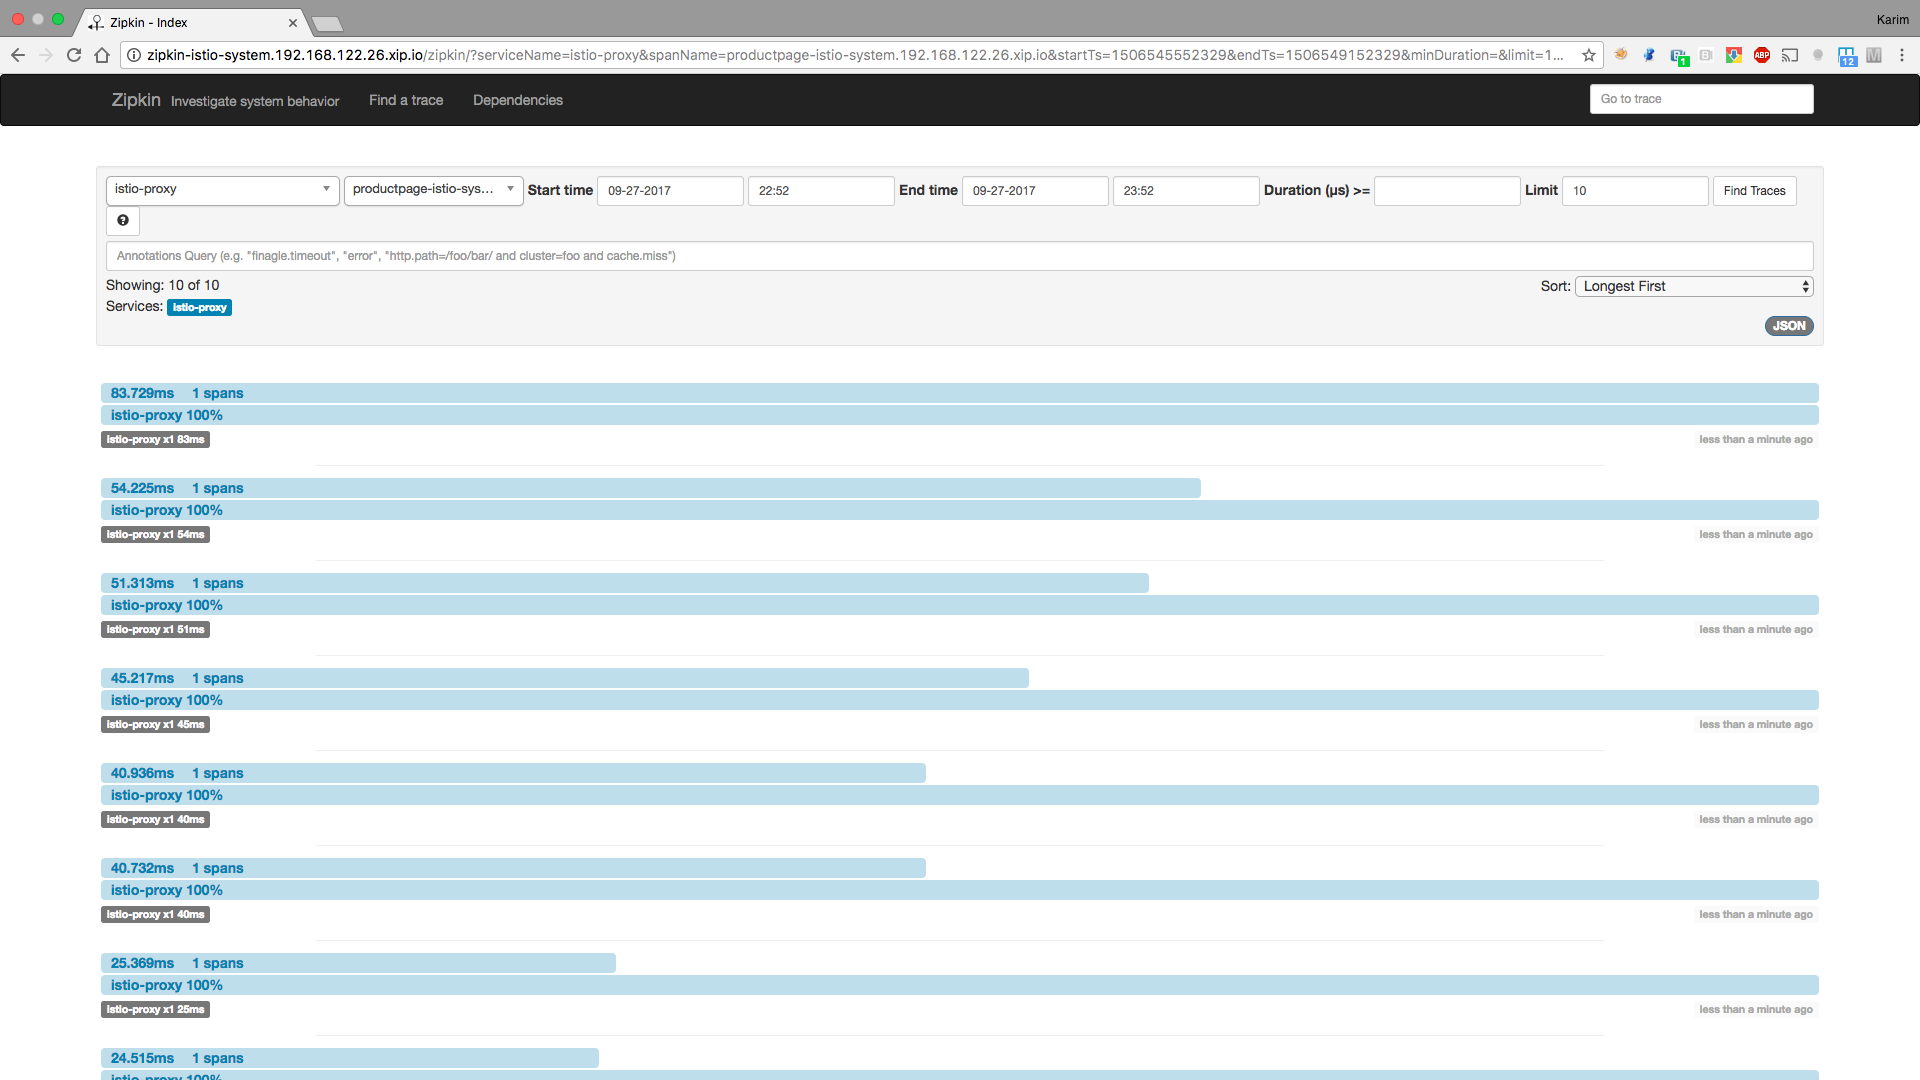
Task: Go back with the browser arrow
Action: tap(18, 55)
